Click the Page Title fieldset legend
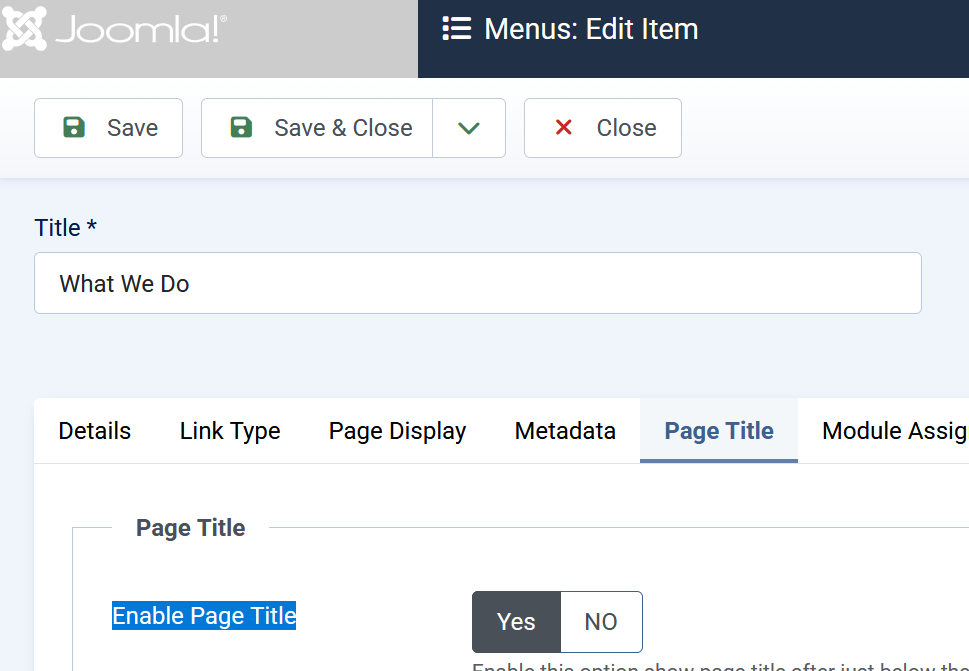Screen dimensions: 969x671 (191, 528)
